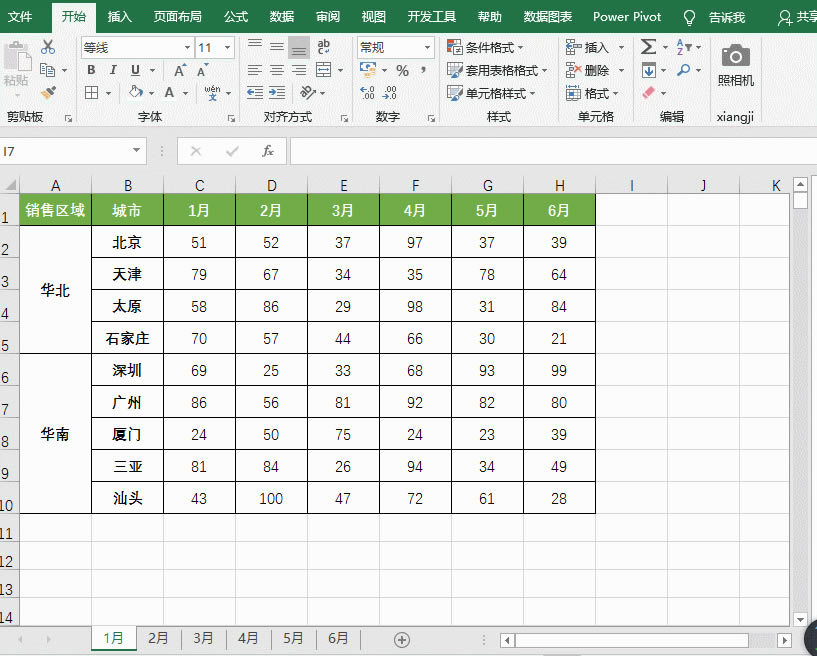817x656 pixels.
Task: Click the AutoSum (Σ) icon
Action: pos(650,46)
